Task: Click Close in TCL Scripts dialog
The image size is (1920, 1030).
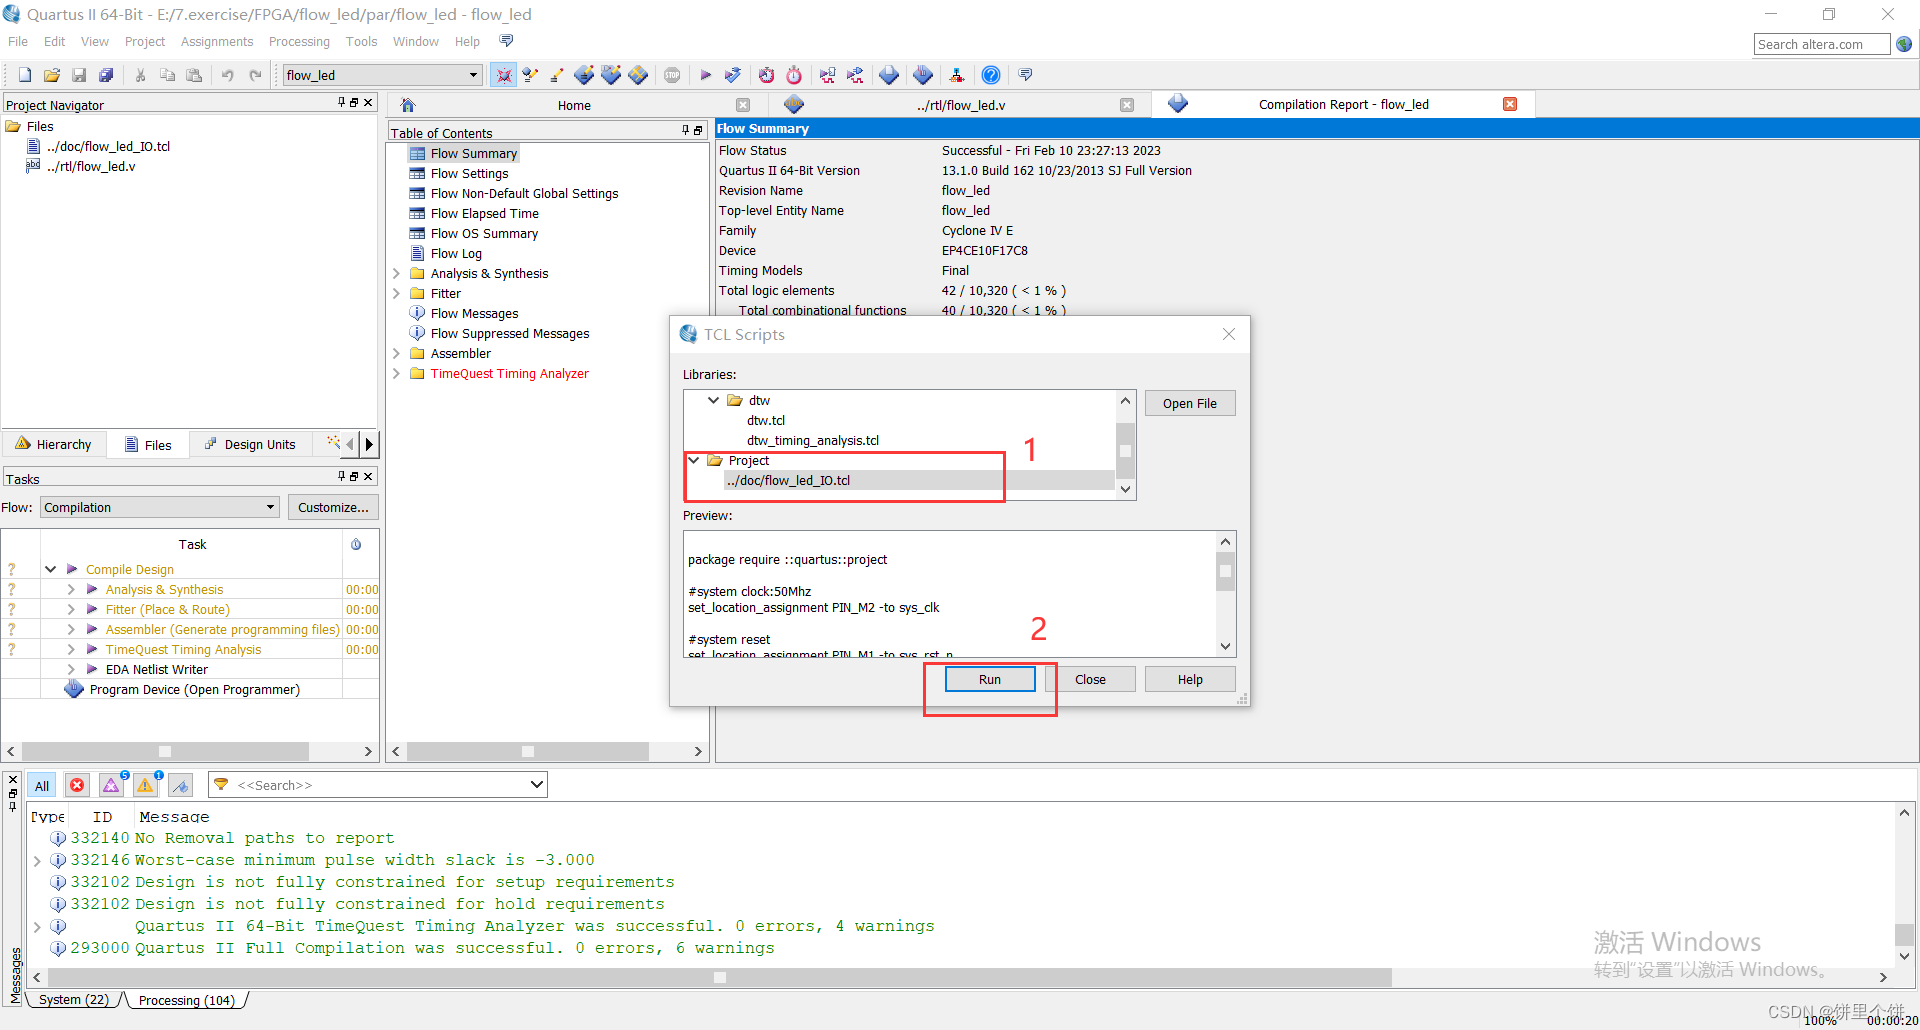Action: coord(1090,679)
